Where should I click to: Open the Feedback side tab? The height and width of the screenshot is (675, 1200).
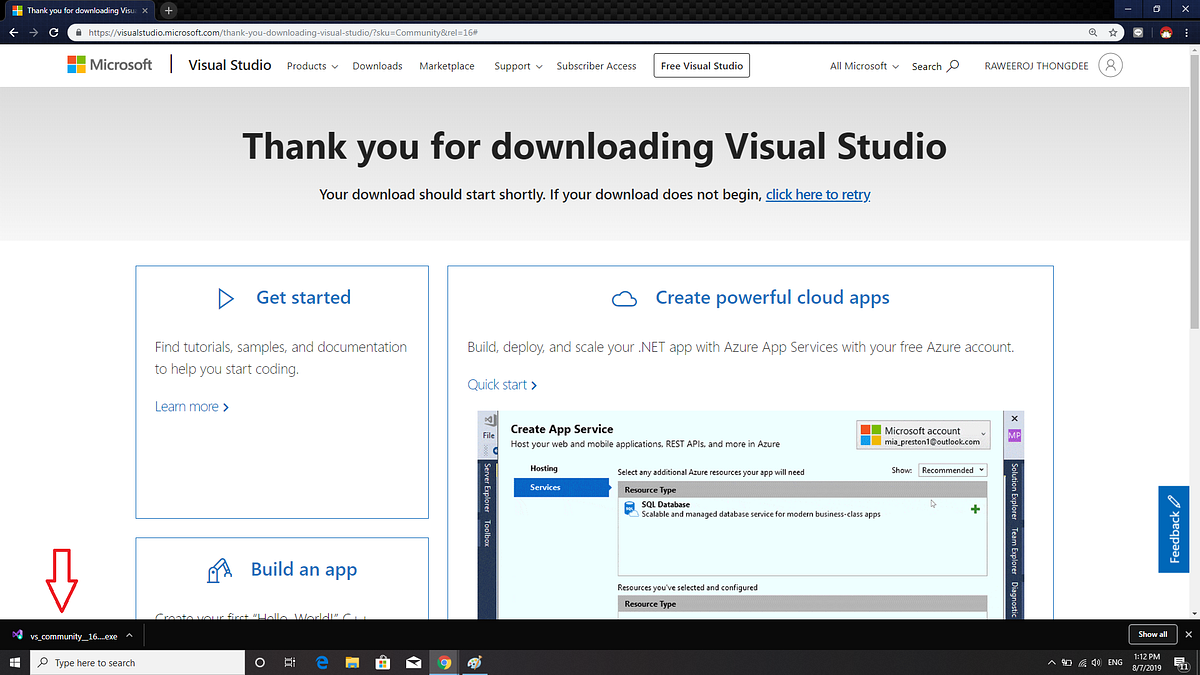tap(1175, 530)
